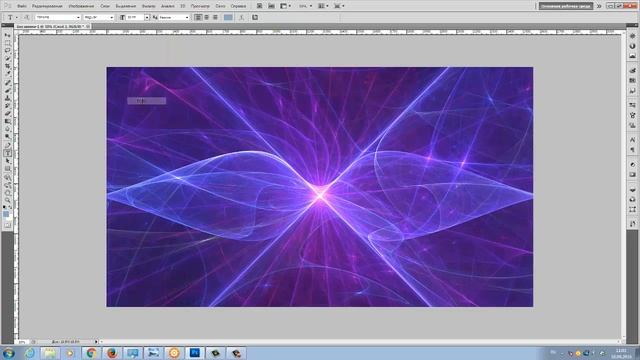Open the Выделение menu

pos(125,6)
